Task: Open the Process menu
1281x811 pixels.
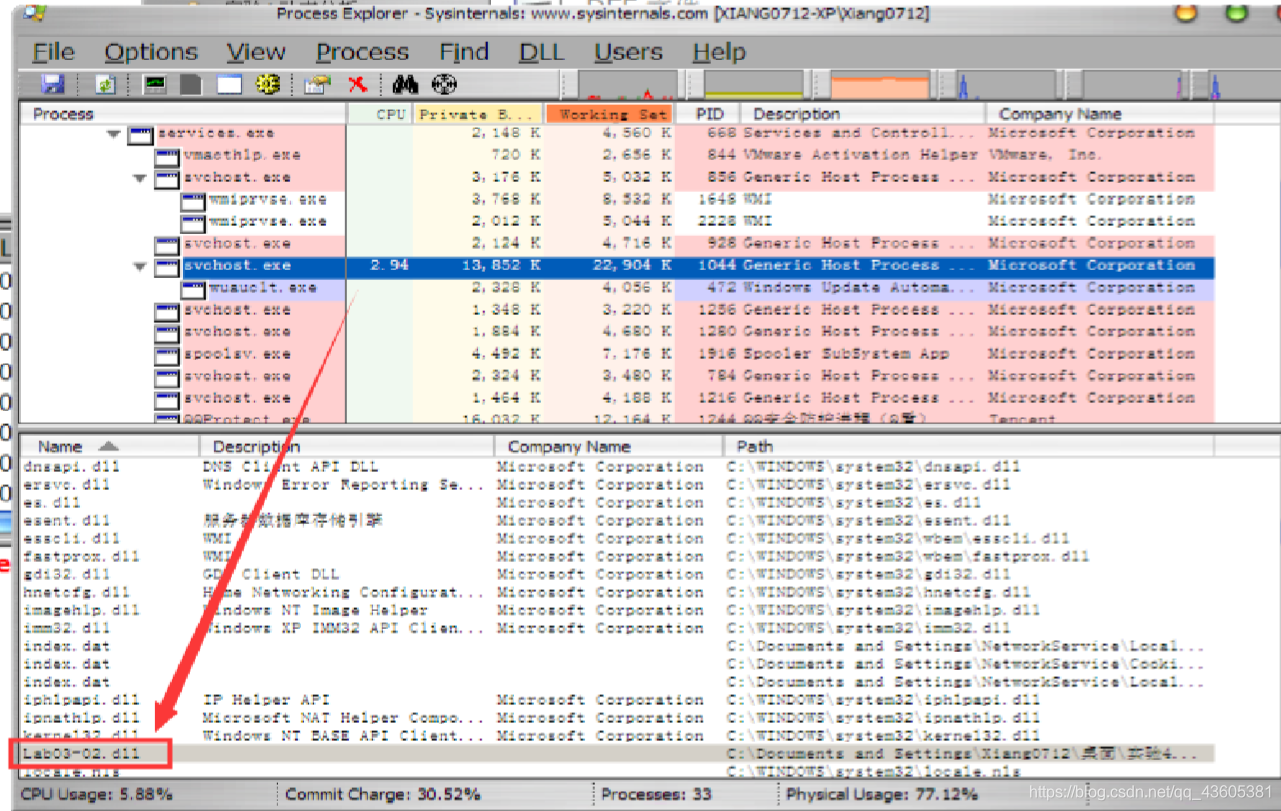Action: (362, 52)
